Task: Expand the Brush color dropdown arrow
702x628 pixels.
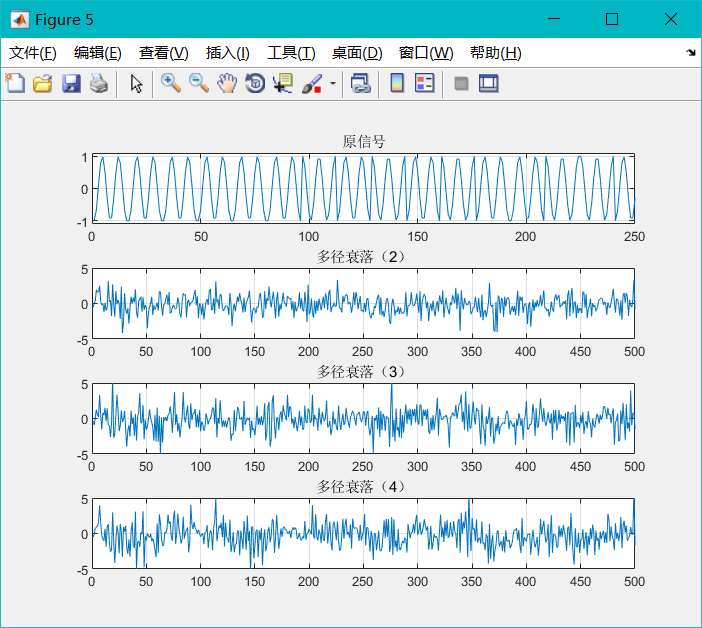Action: coord(332,84)
